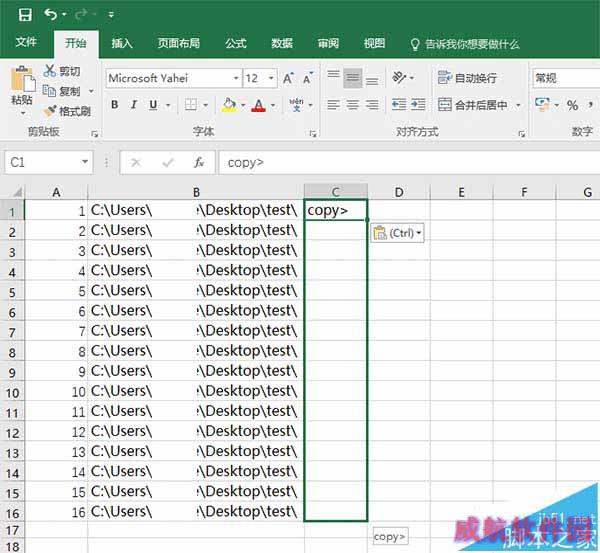Select column D header
The image size is (600, 553).
[399, 192]
